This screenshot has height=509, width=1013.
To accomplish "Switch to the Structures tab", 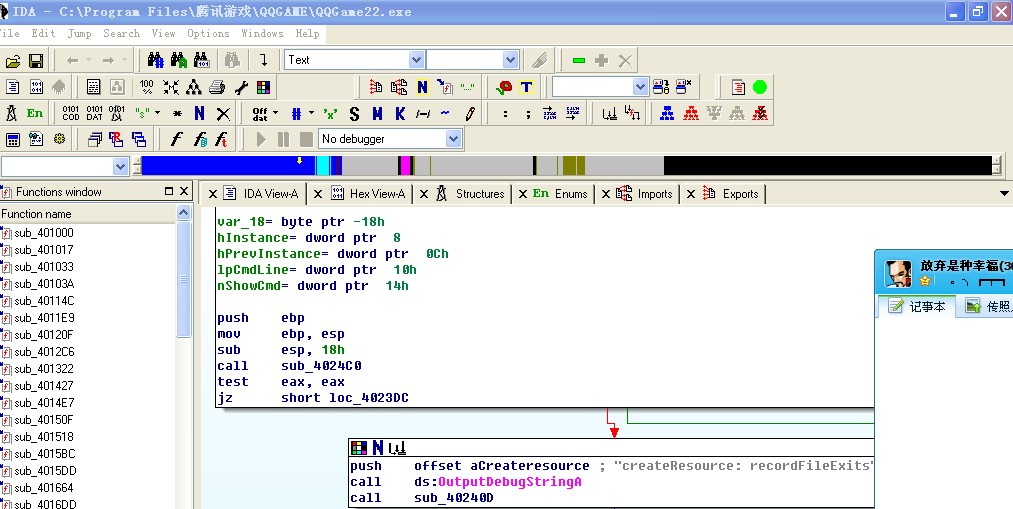I will (x=470, y=194).
